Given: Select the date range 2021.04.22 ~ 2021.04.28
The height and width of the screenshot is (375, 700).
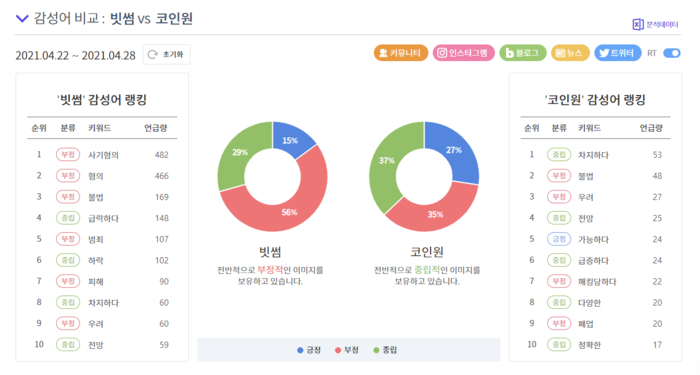Looking at the screenshot, I should point(75,55).
